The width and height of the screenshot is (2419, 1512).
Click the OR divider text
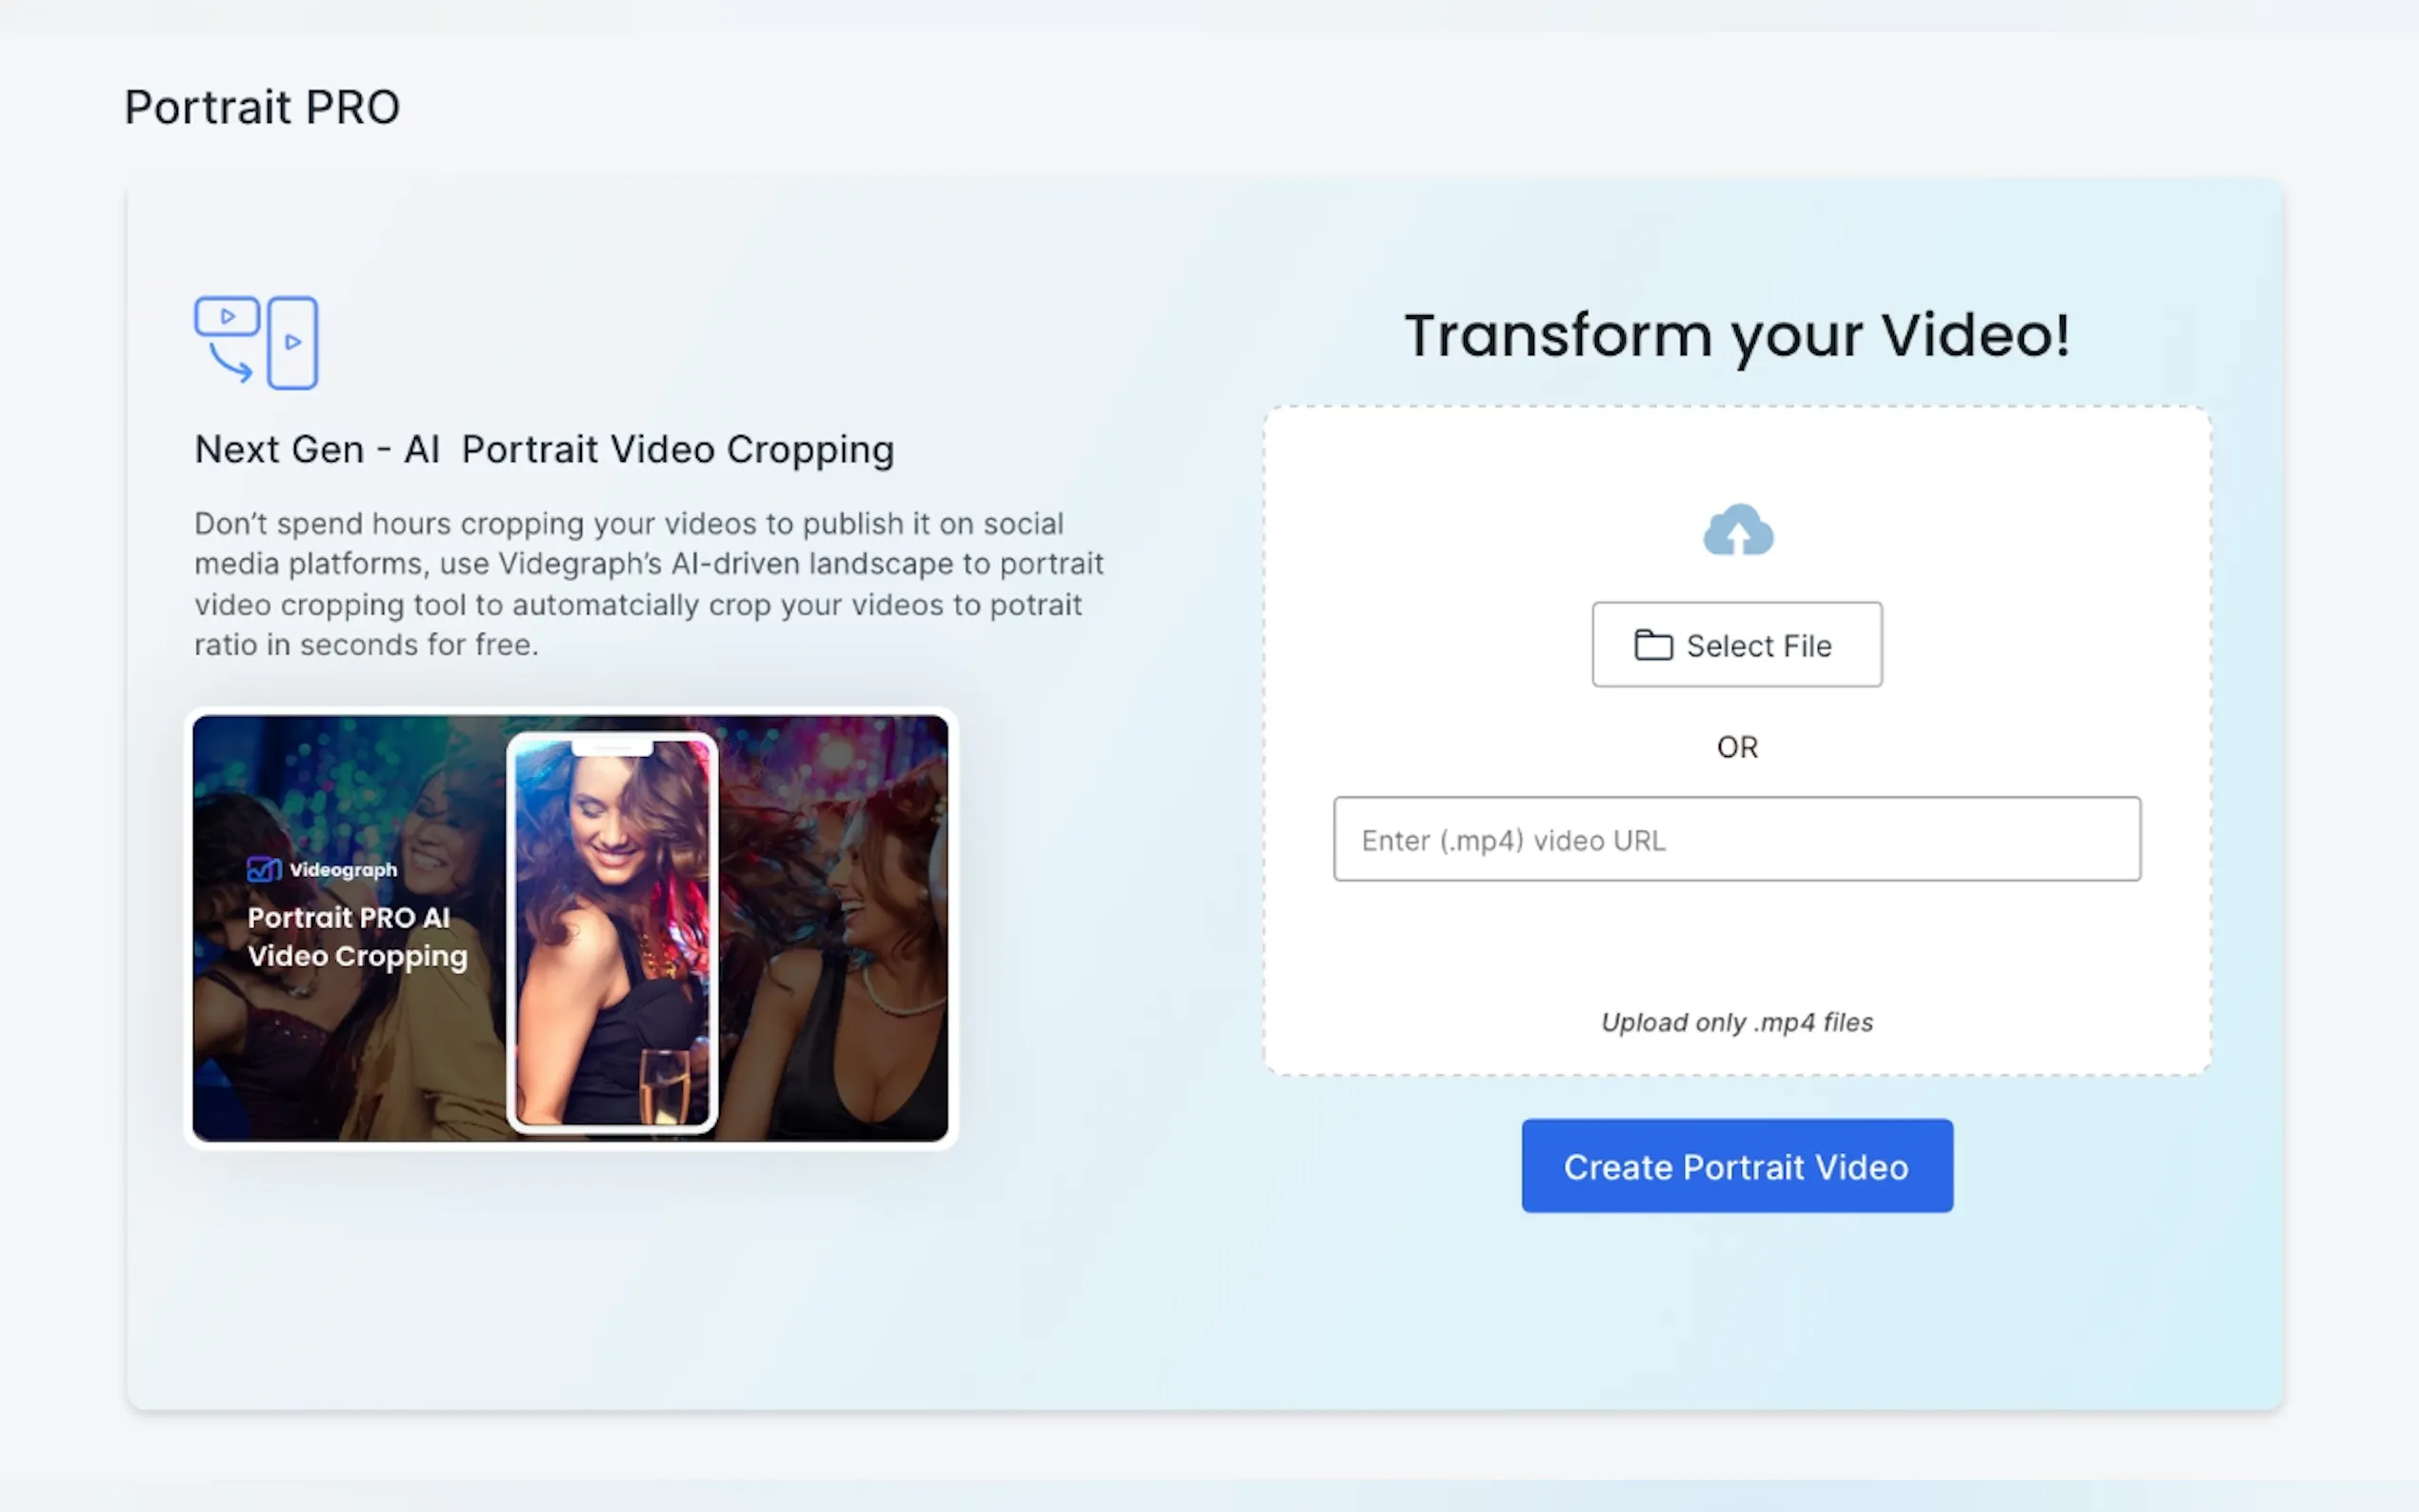[x=1737, y=747]
